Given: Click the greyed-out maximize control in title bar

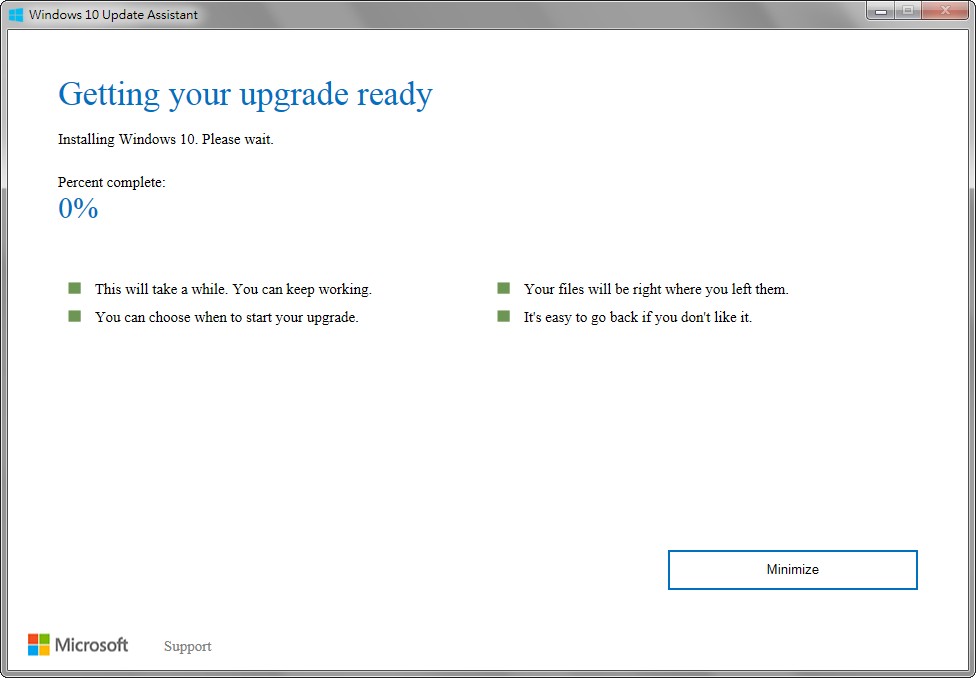Looking at the screenshot, I should point(909,12).
